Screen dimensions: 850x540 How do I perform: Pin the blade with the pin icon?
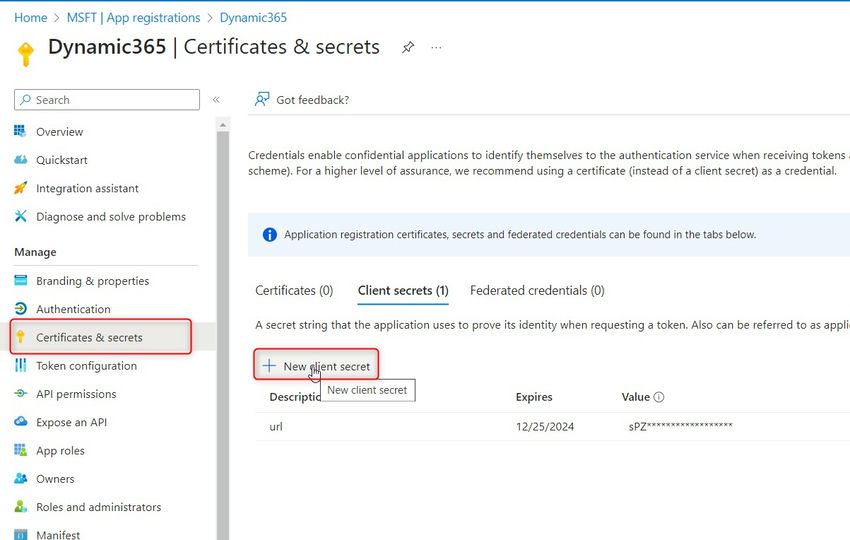click(408, 47)
